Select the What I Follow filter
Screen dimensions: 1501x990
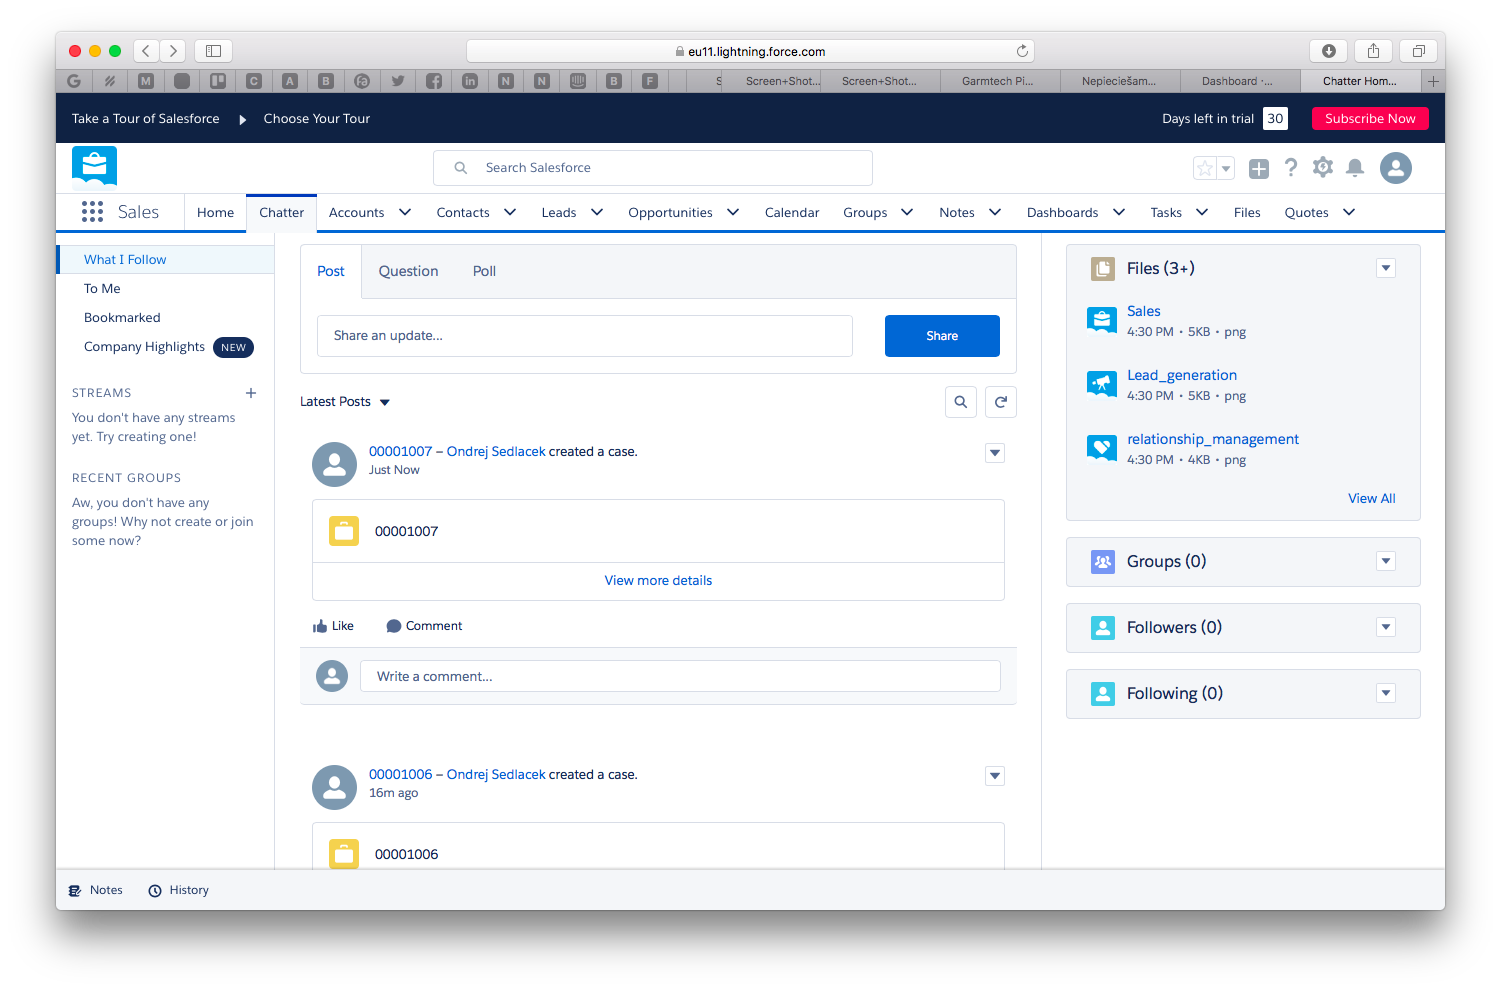click(x=124, y=259)
